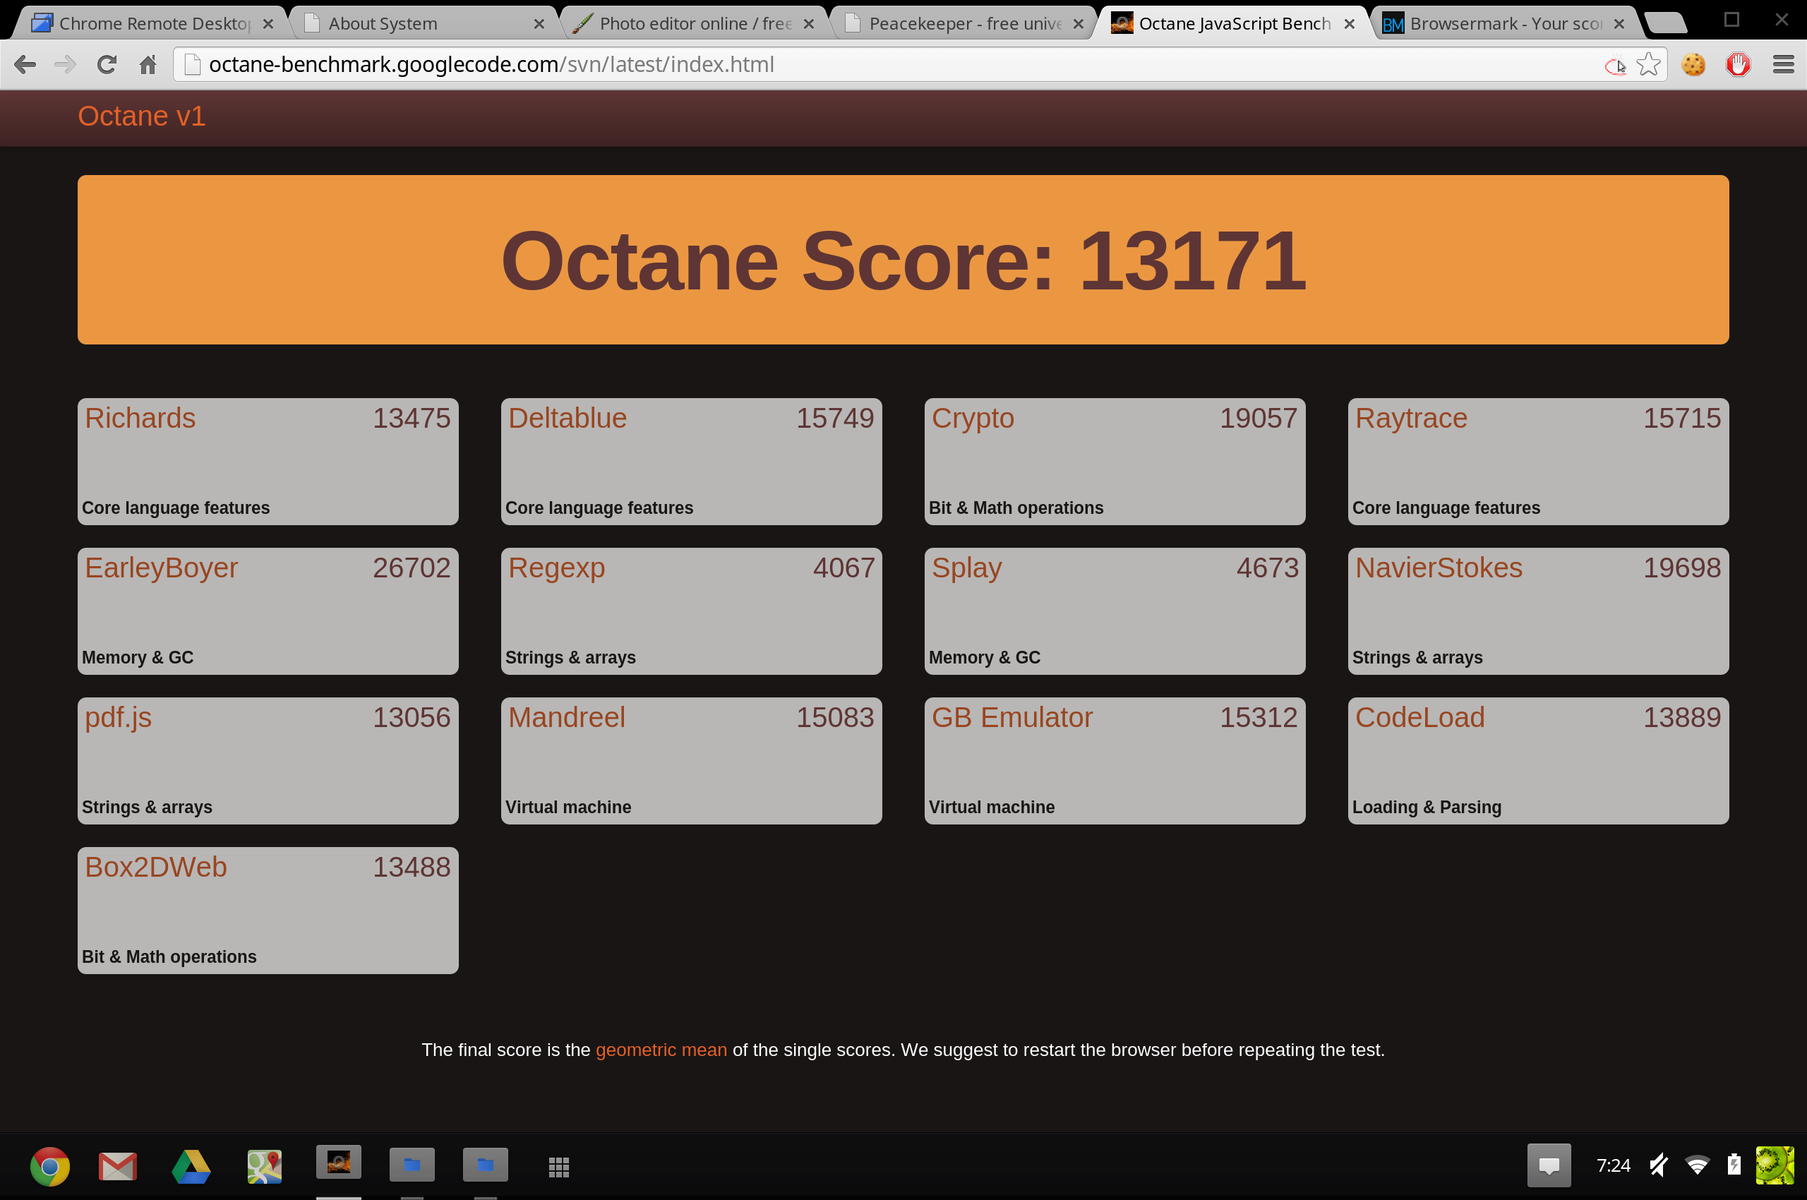Click the Splay score 4673
This screenshot has height=1200, width=1807.
pos(1267,568)
